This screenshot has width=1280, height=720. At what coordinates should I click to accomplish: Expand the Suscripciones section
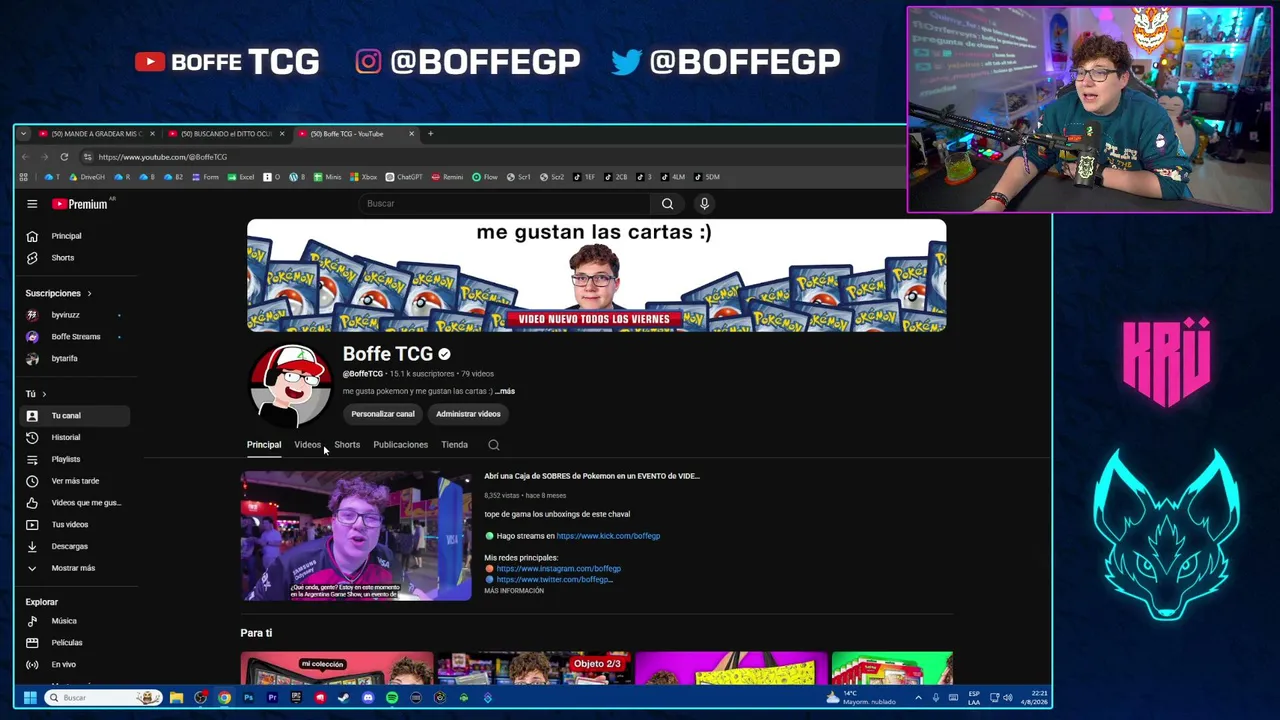point(58,294)
